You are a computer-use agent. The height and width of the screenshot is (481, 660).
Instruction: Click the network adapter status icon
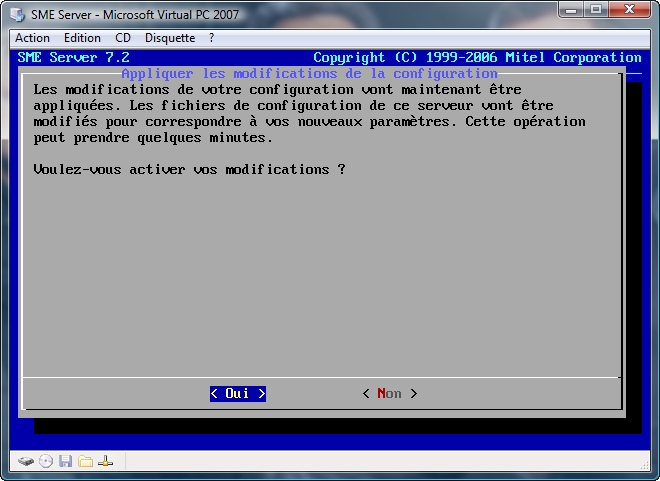tap(106, 462)
